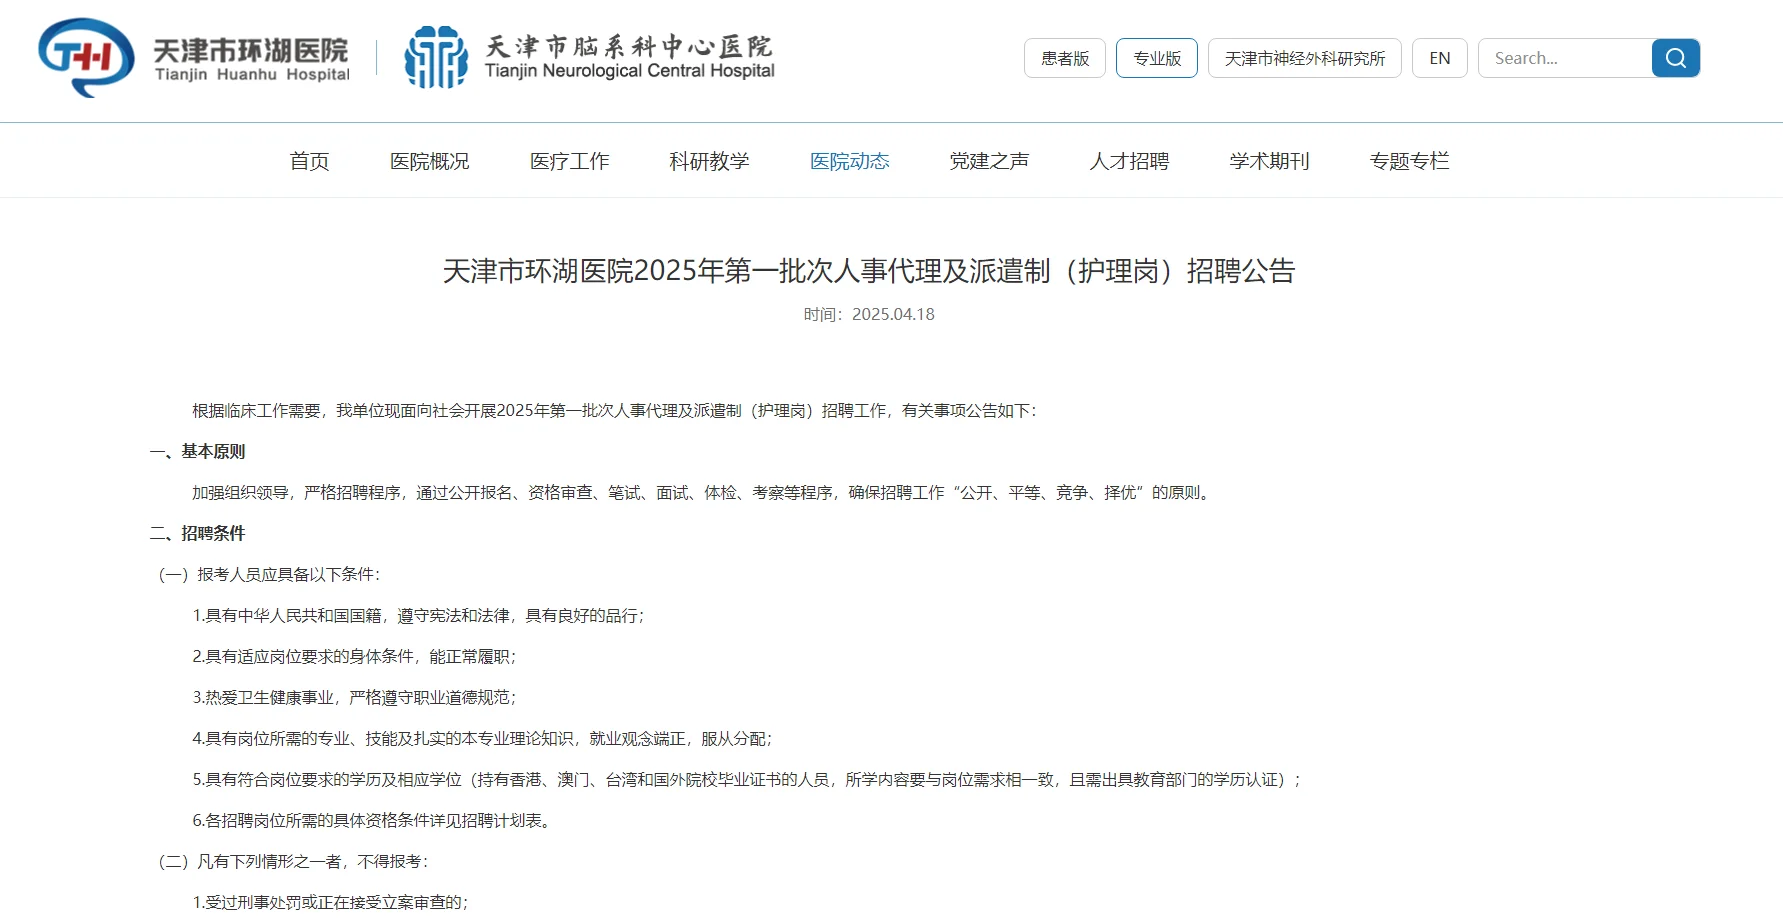Click condition 3.热爱卫生健康事业

(355, 698)
